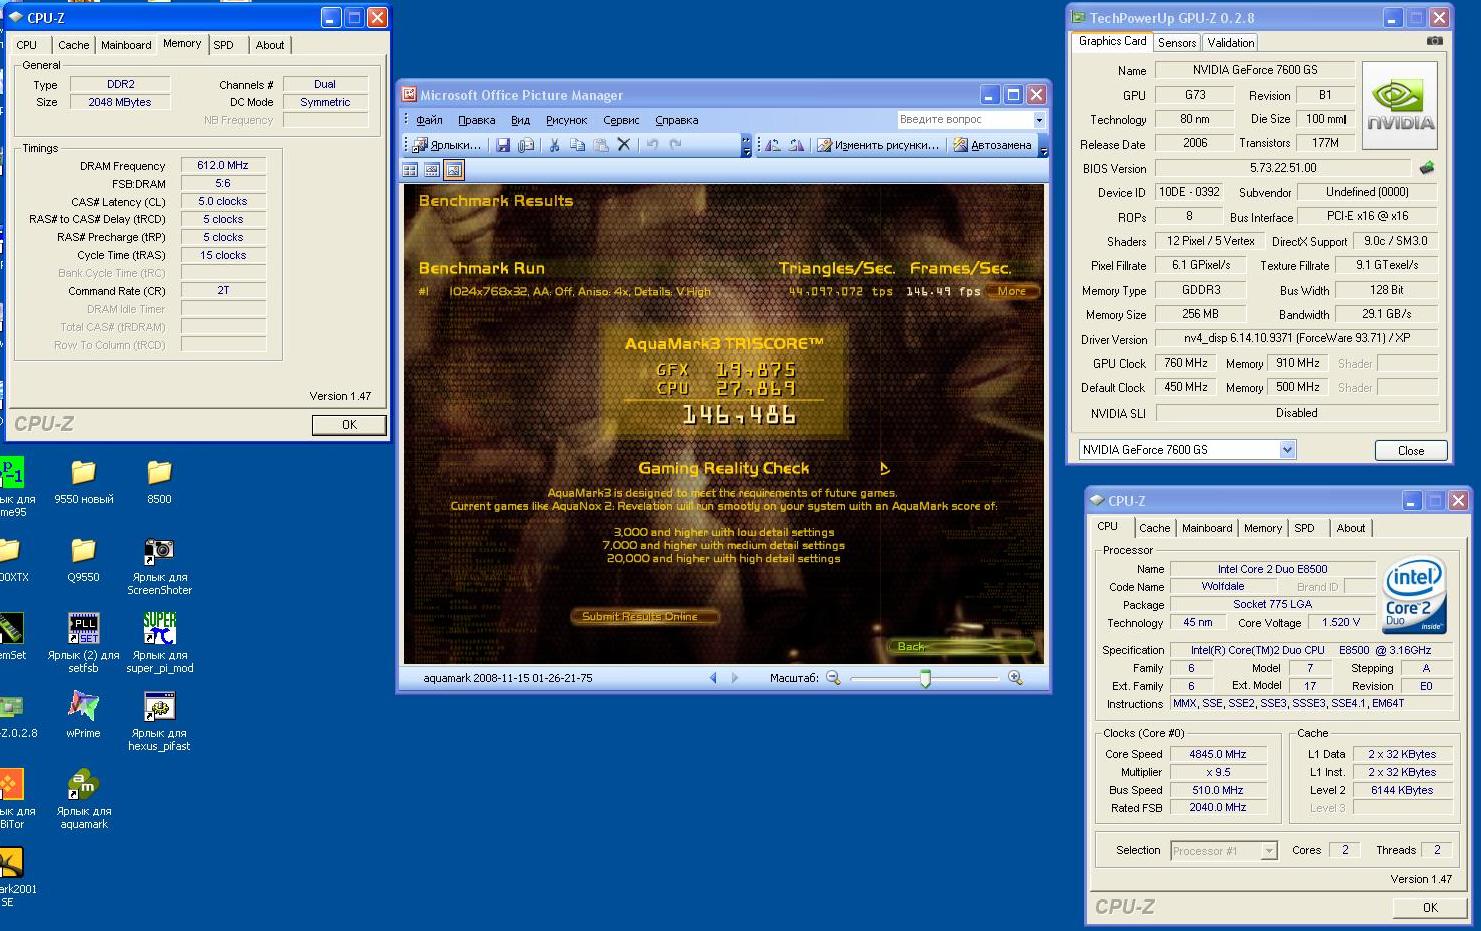Open the Сервис menu

pos(621,120)
